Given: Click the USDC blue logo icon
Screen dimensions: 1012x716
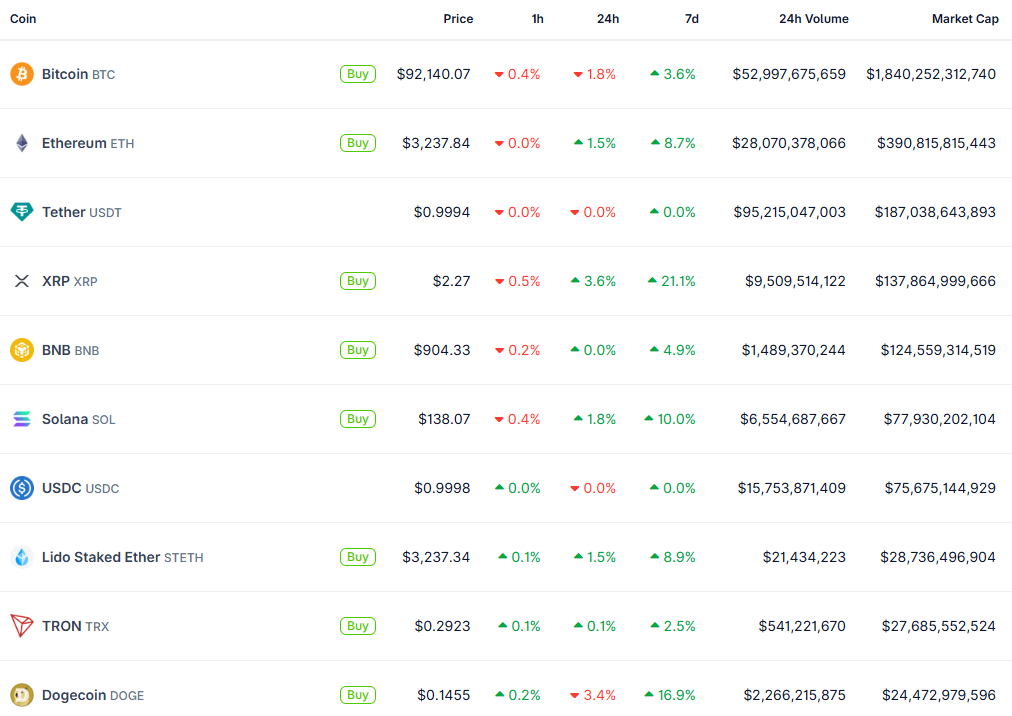Looking at the screenshot, I should click(x=22, y=488).
